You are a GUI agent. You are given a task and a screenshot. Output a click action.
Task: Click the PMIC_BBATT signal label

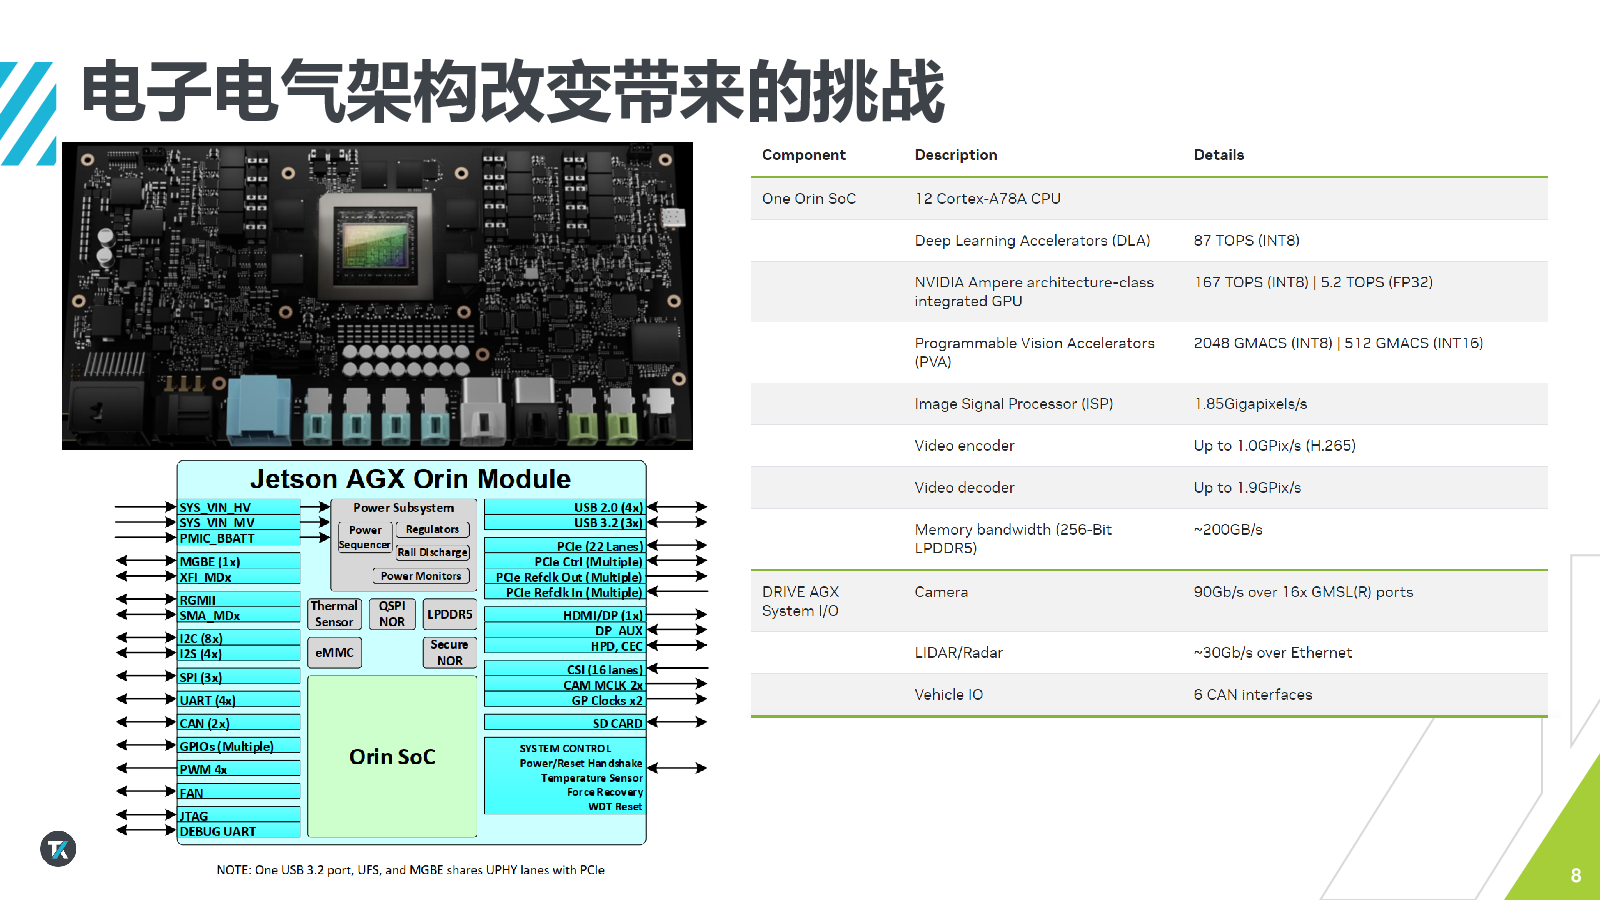coord(217,538)
